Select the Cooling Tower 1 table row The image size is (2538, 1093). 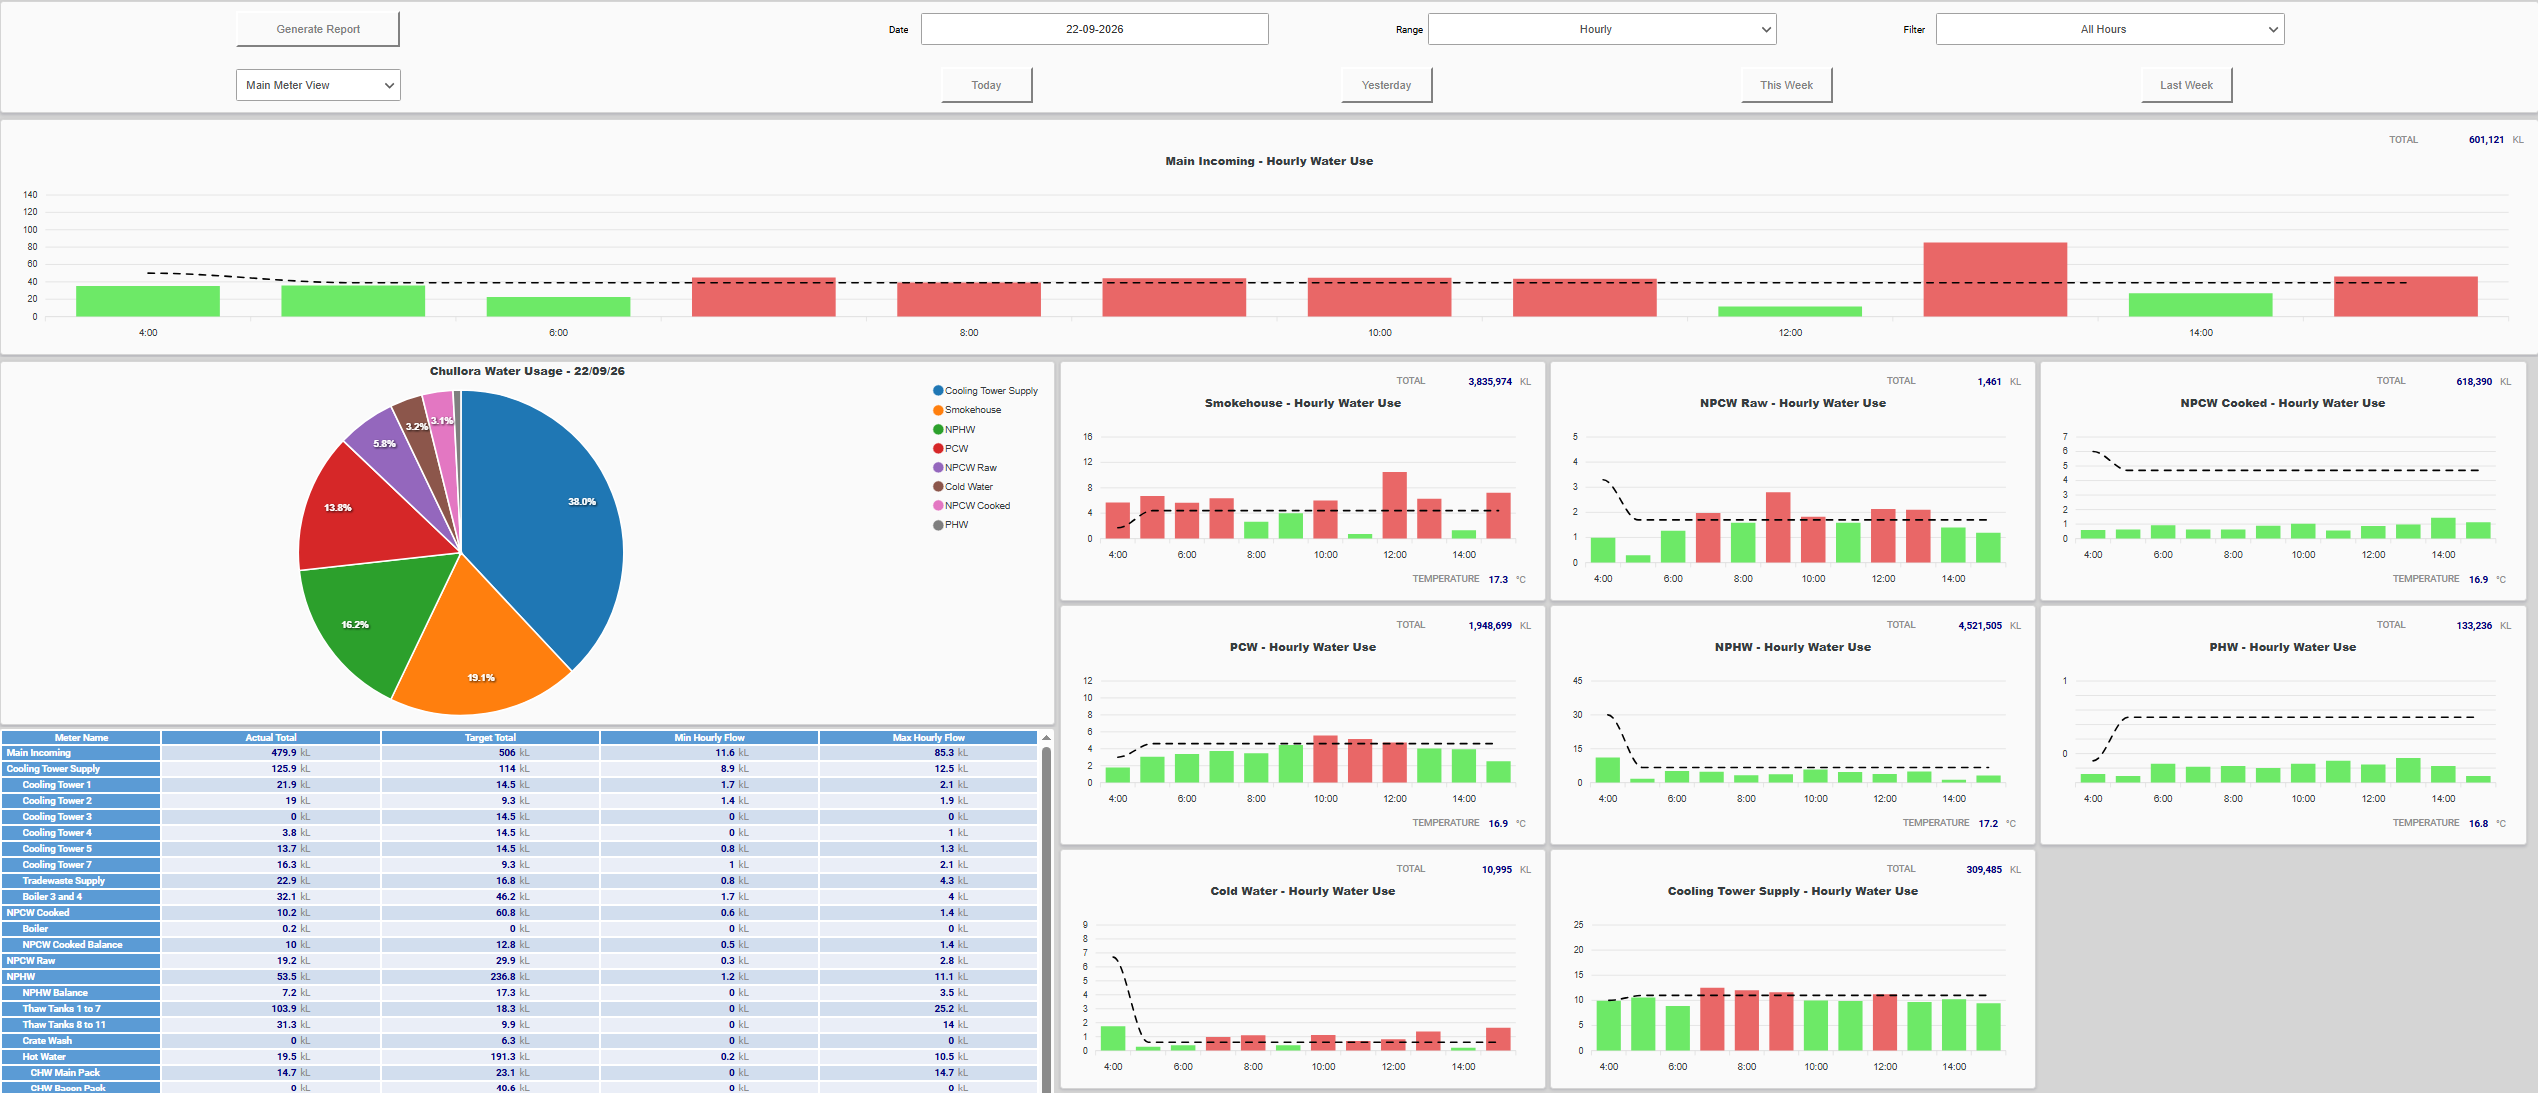[x=519, y=785]
